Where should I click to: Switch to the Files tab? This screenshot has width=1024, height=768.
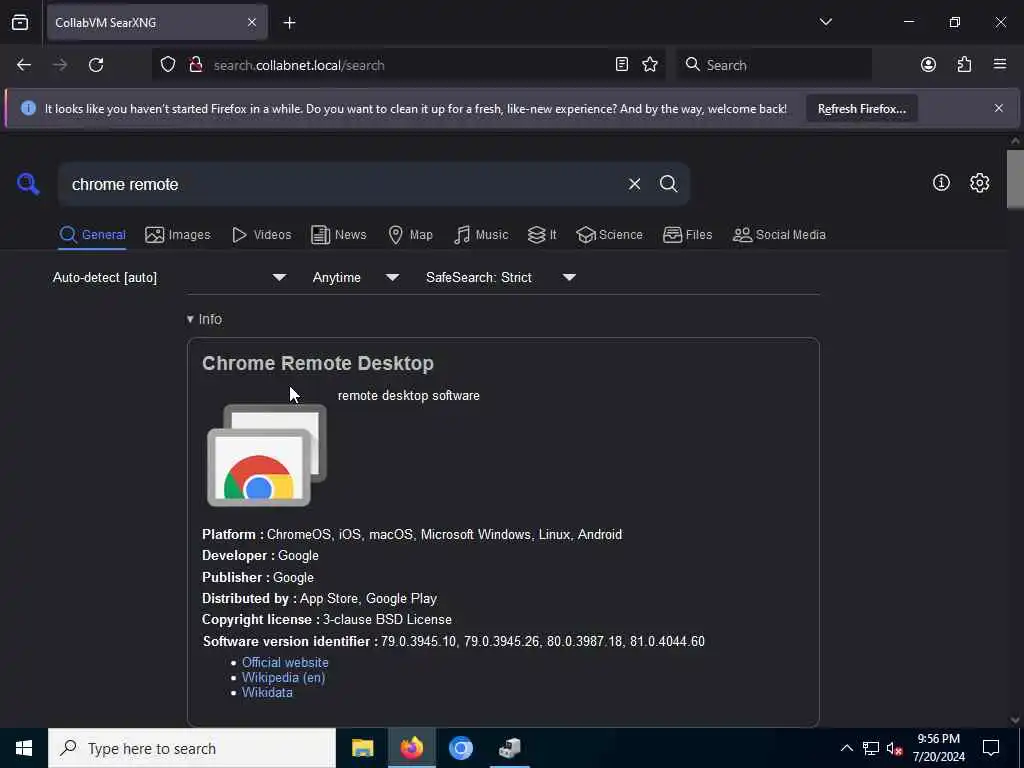tap(687, 235)
